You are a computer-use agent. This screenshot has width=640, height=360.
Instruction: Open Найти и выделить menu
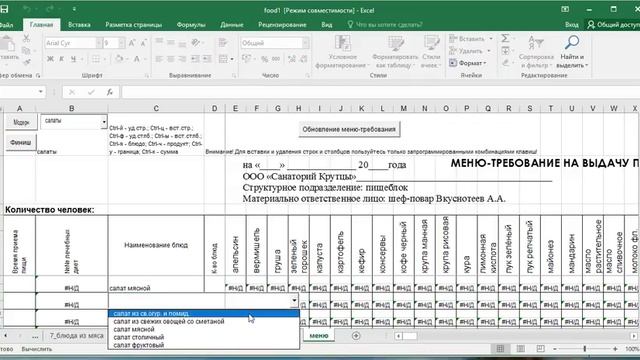tap(572, 52)
